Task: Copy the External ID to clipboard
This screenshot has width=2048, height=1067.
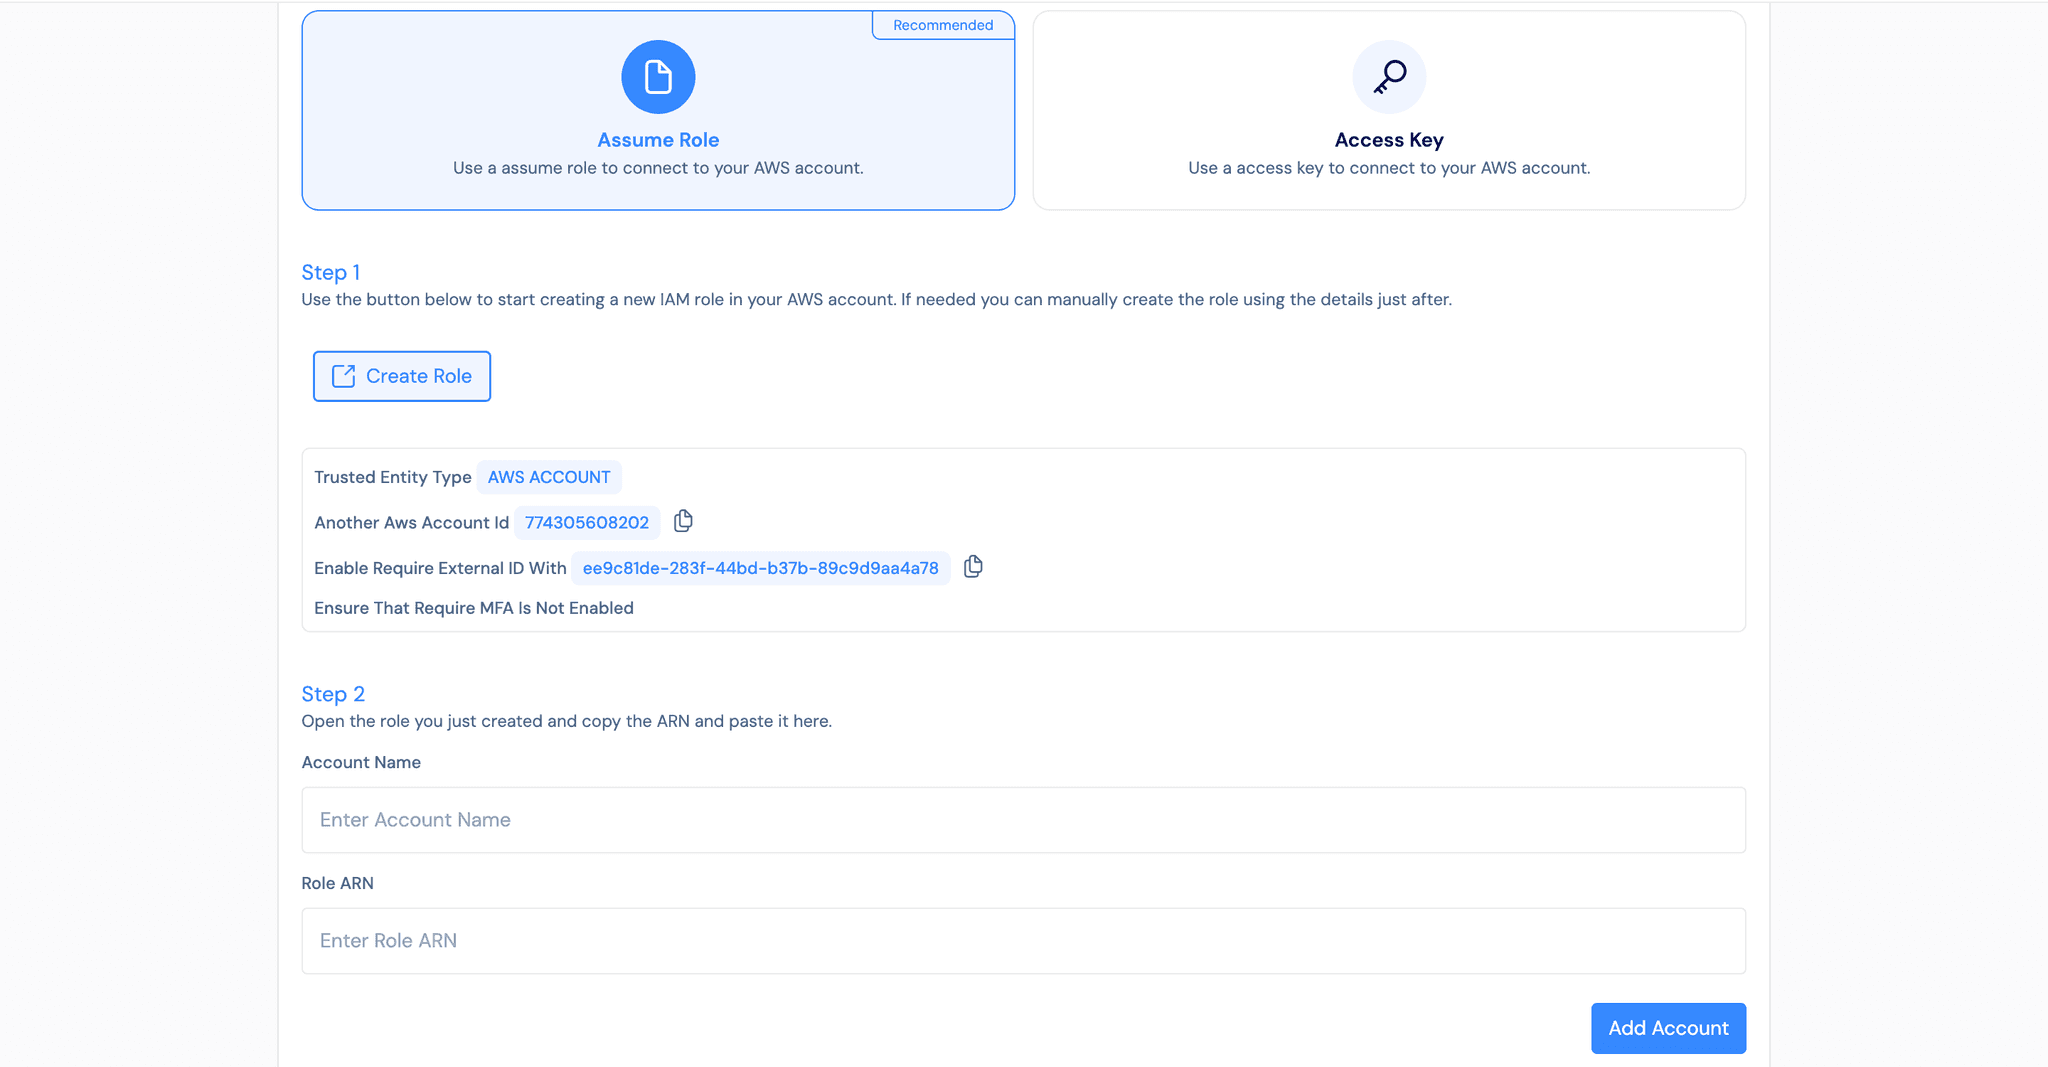Action: coord(973,567)
